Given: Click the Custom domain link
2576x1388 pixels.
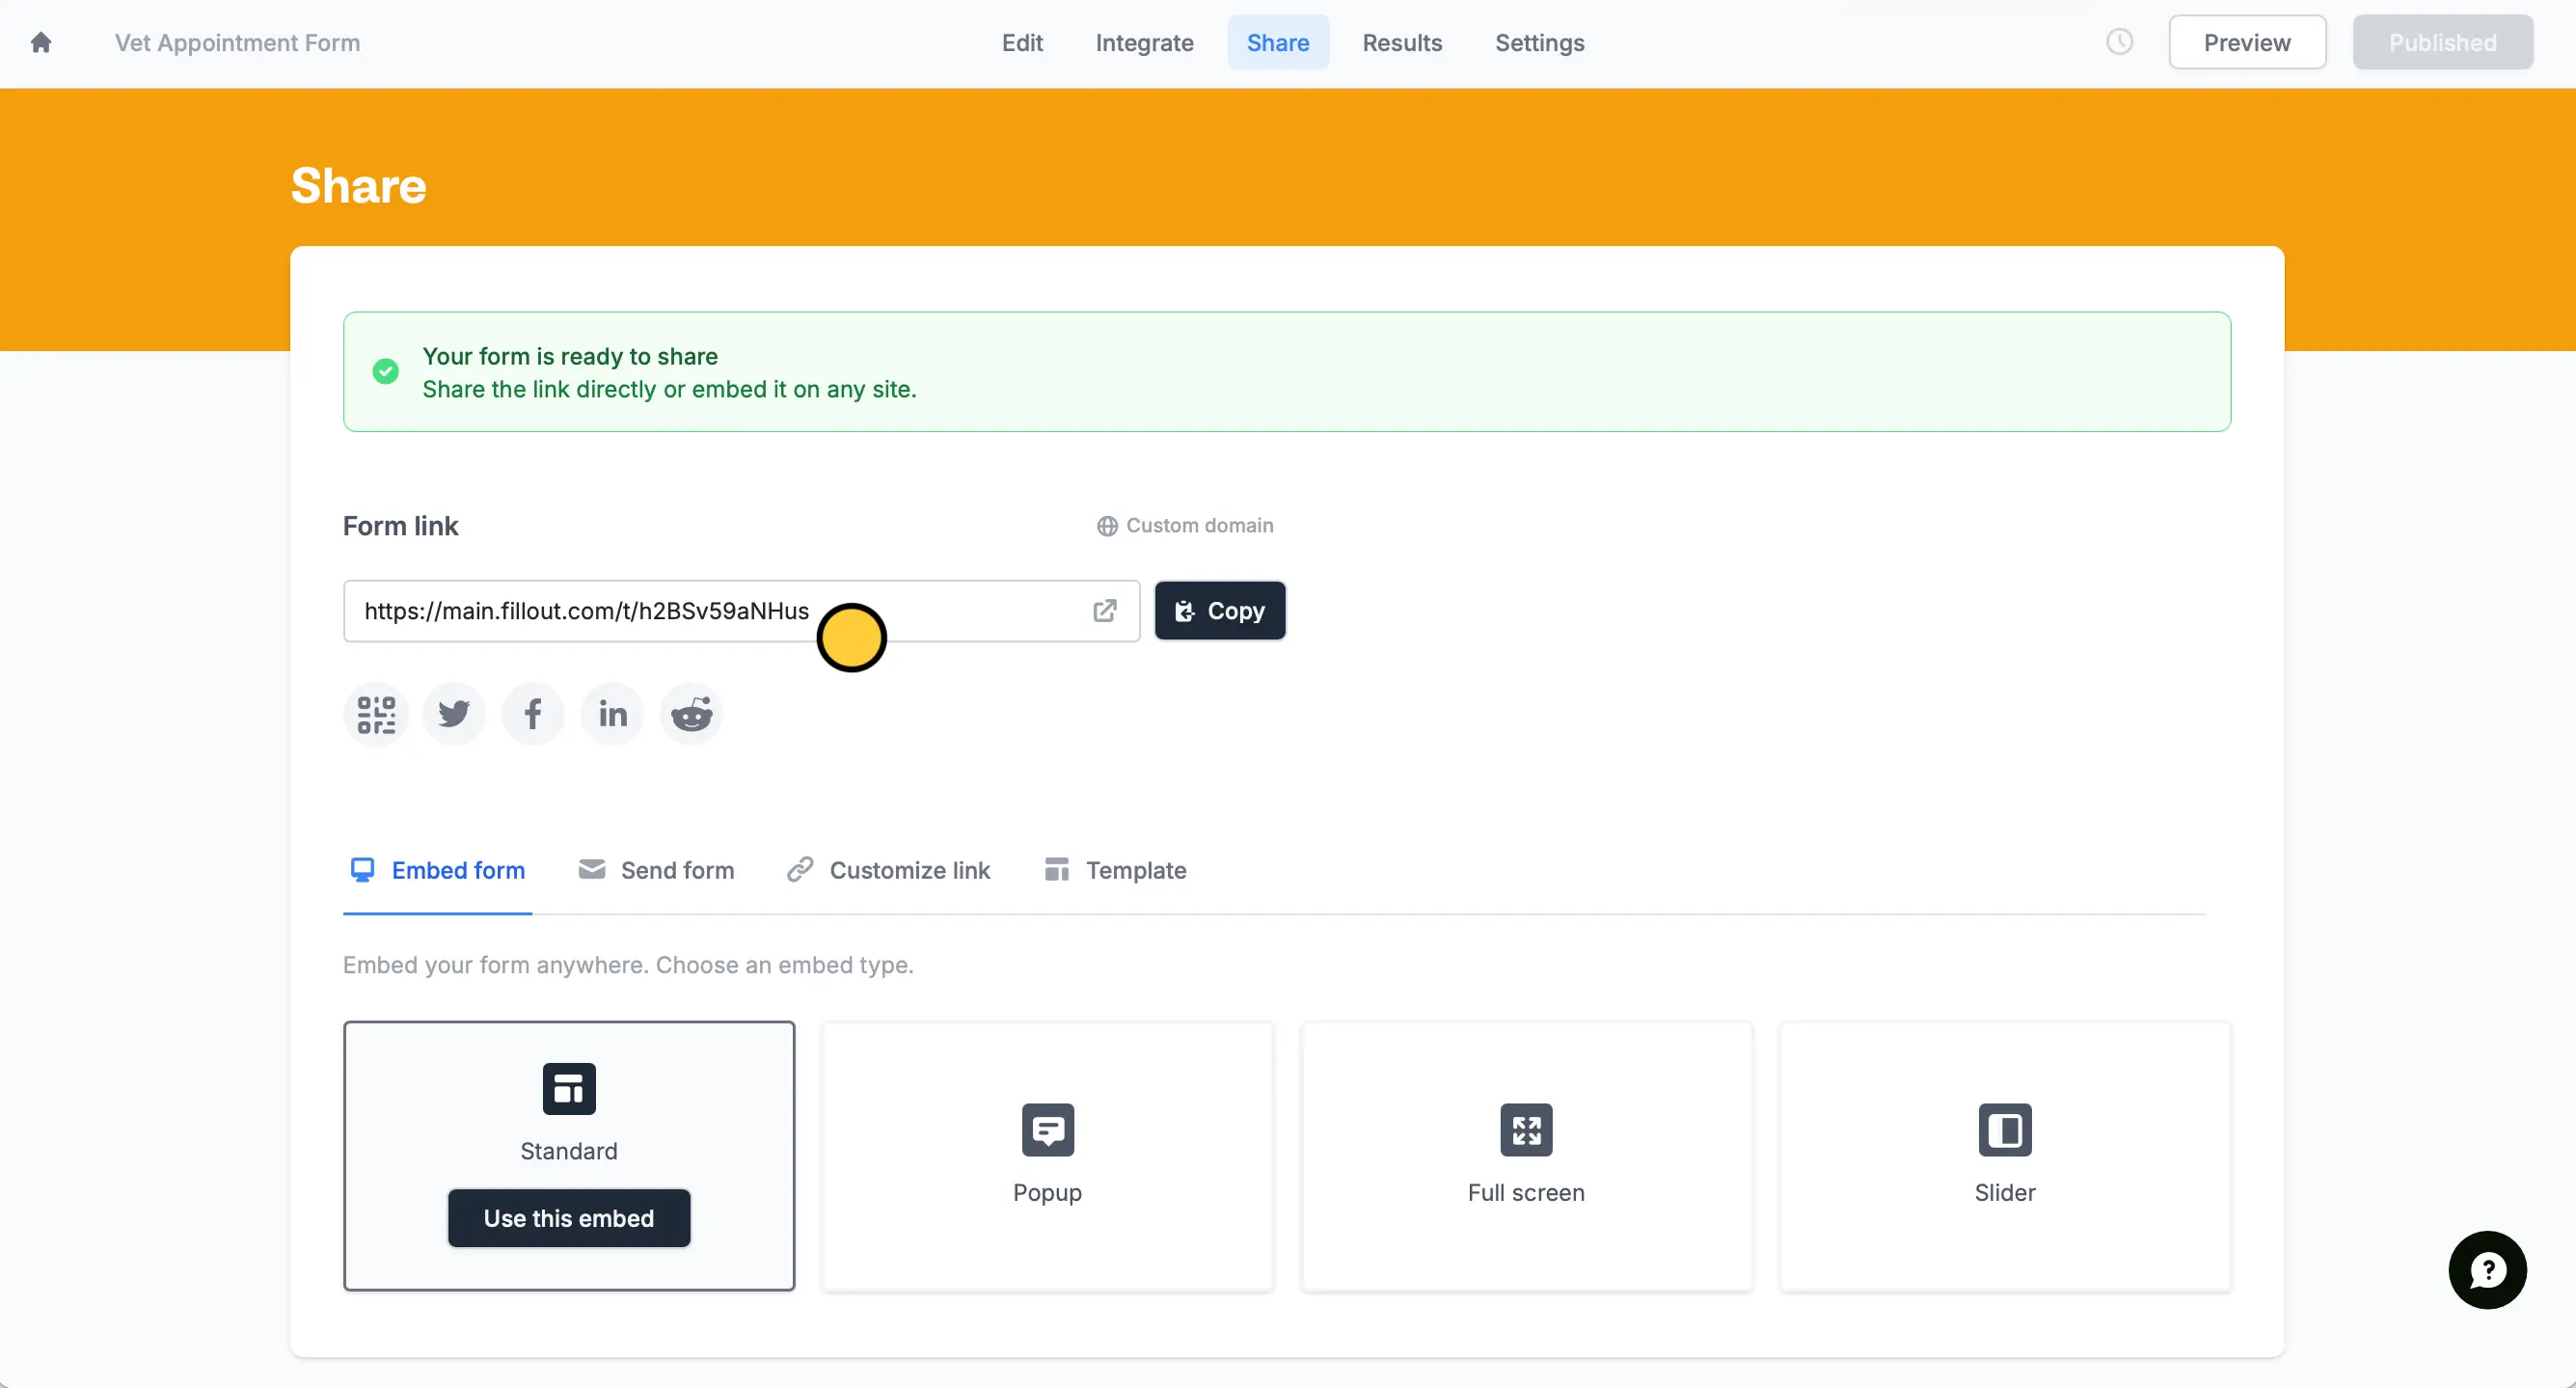Looking at the screenshot, I should click(x=1185, y=526).
